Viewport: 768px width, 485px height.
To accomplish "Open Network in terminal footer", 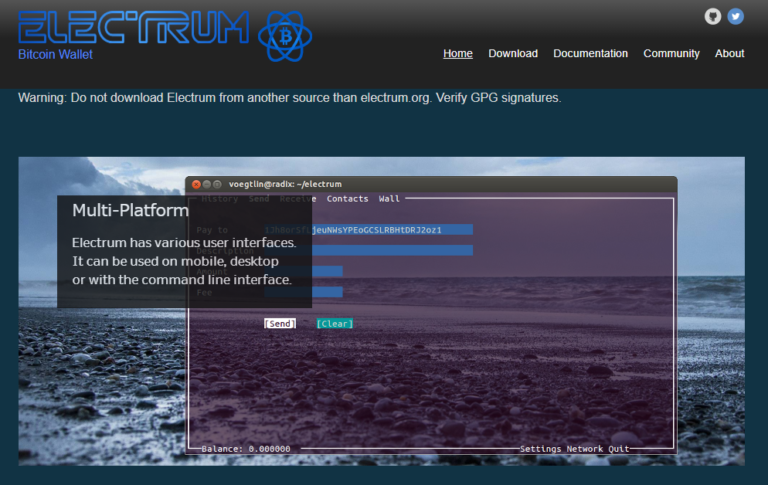I will [x=585, y=449].
